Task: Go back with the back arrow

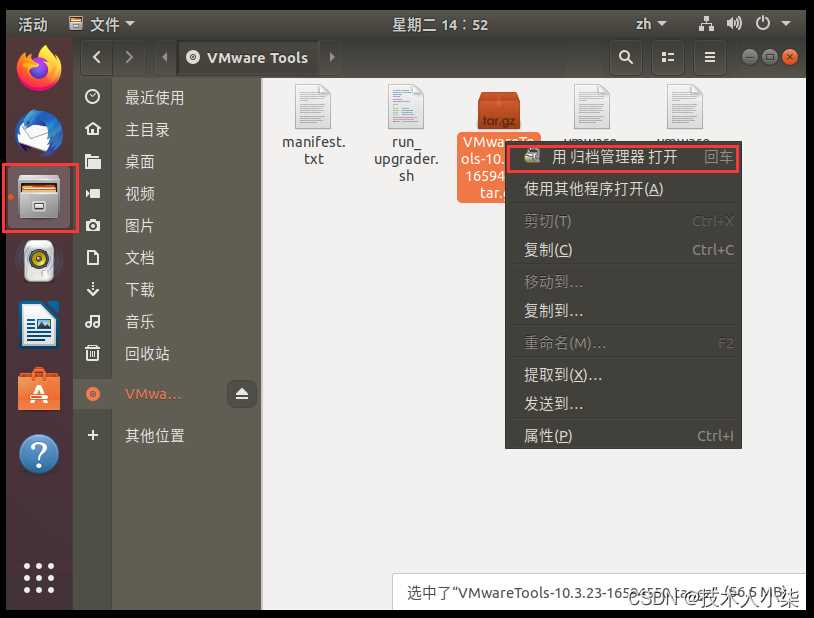Action: (x=97, y=57)
